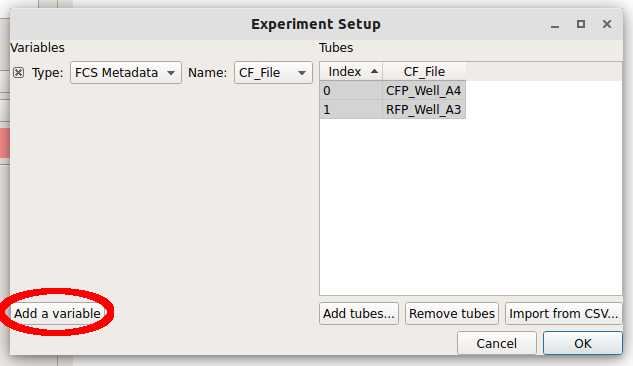The height and width of the screenshot is (366, 633).
Task: Open the Type dropdown showing FCS Metadata
Action: (x=126, y=73)
